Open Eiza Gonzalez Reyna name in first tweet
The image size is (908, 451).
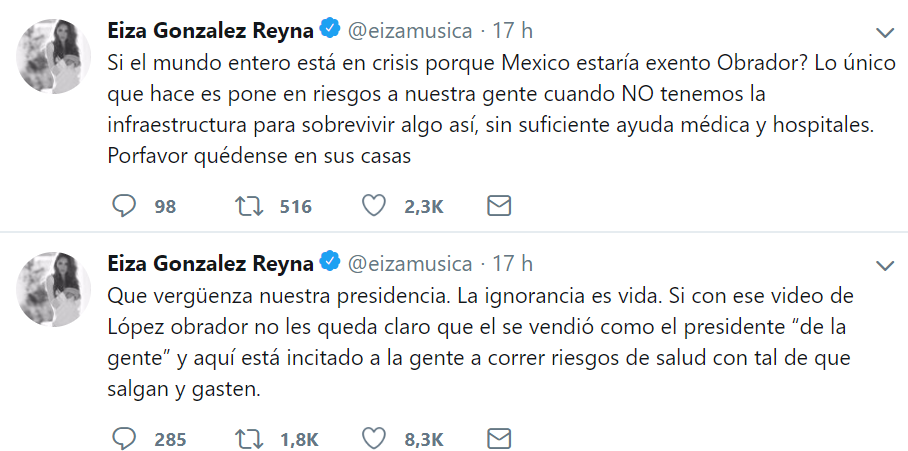tap(210, 30)
